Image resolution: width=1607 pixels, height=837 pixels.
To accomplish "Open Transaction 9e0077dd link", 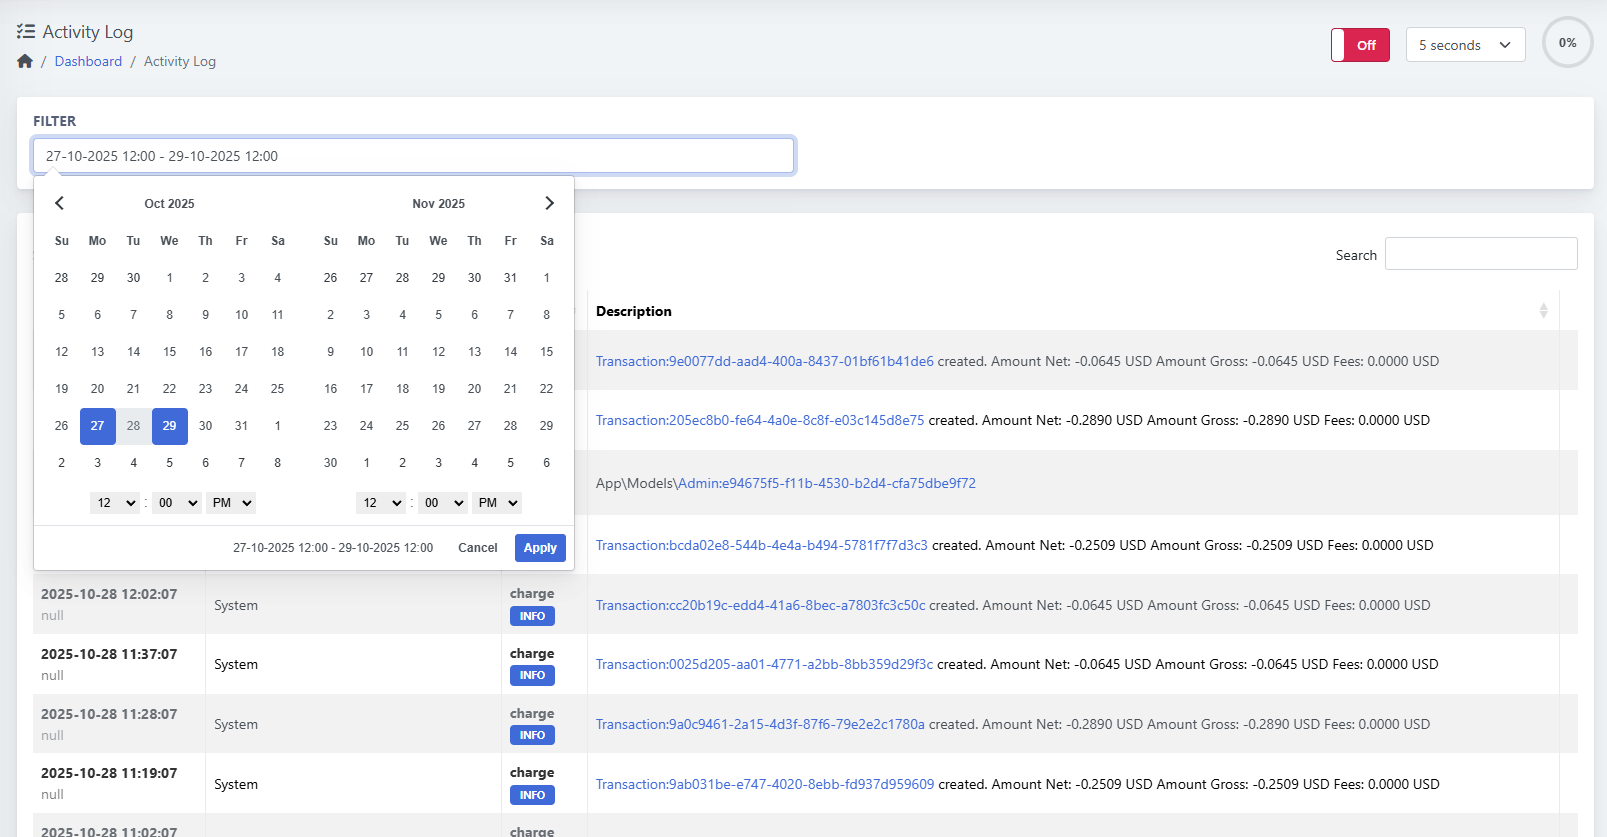I will coord(764,361).
